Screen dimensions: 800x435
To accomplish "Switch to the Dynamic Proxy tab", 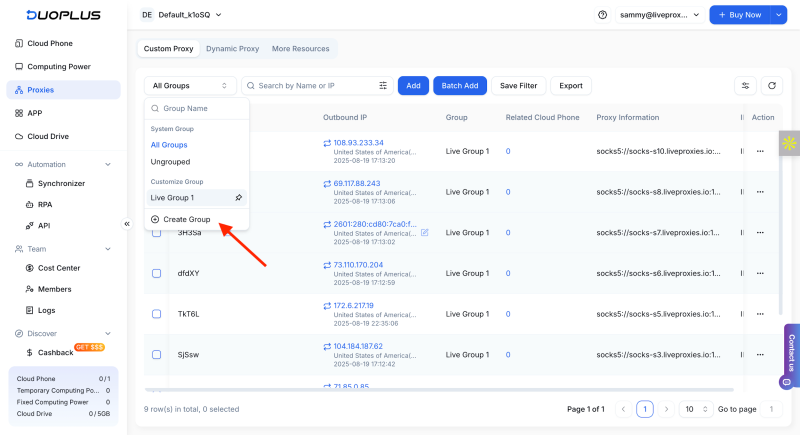I will click(233, 48).
